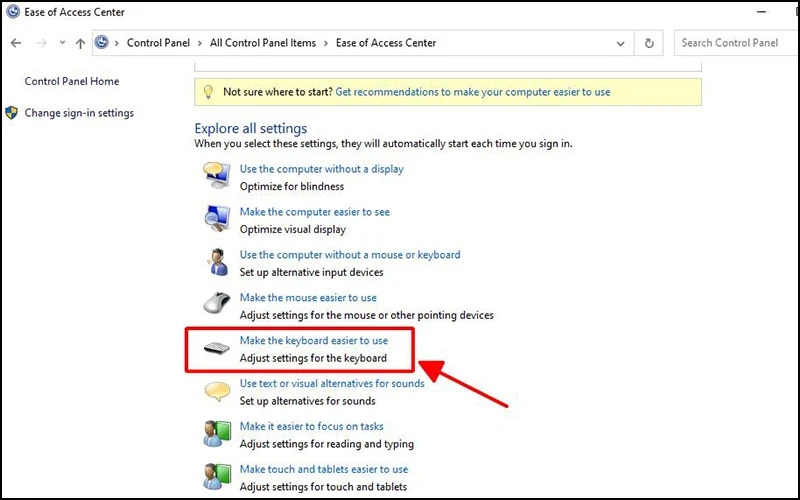This screenshot has height=500, width=800.
Task: Click the Ease of Access icon in address bar
Action: 102,42
